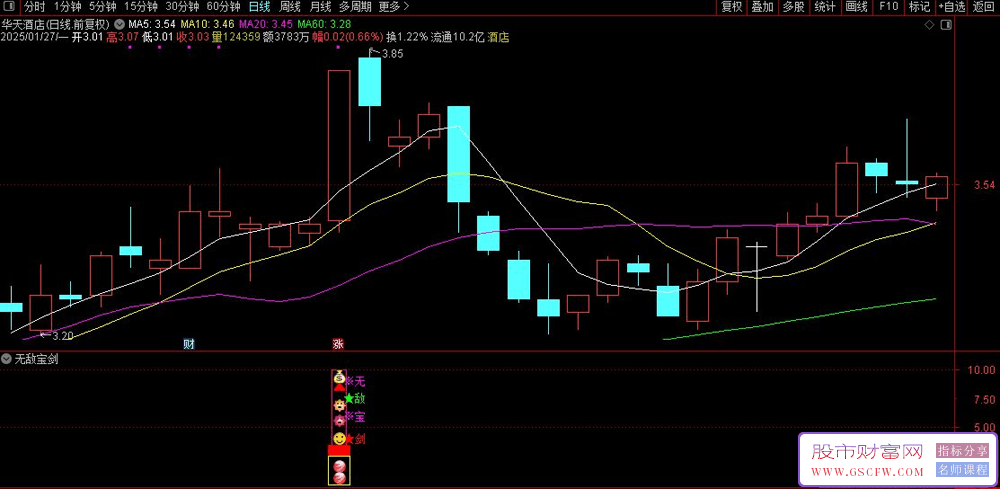Click the 标记 mark button
Image resolution: width=1000 pixels, height=489 pixels.
click(x=919, y=7)
